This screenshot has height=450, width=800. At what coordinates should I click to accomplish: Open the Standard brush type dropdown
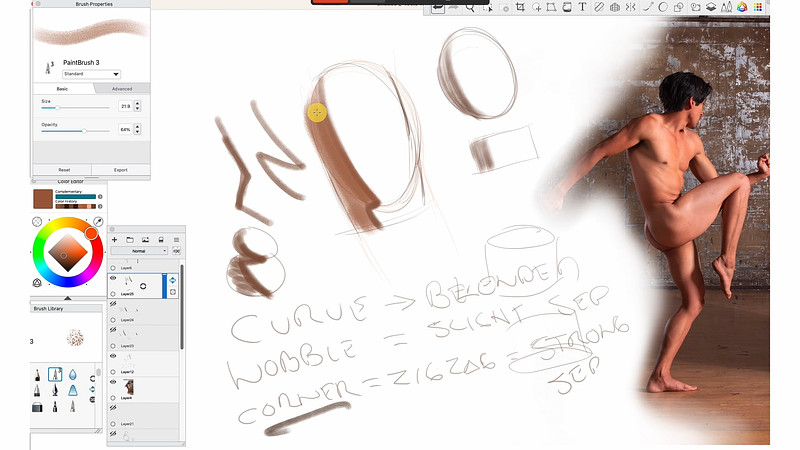click(91, 74)
